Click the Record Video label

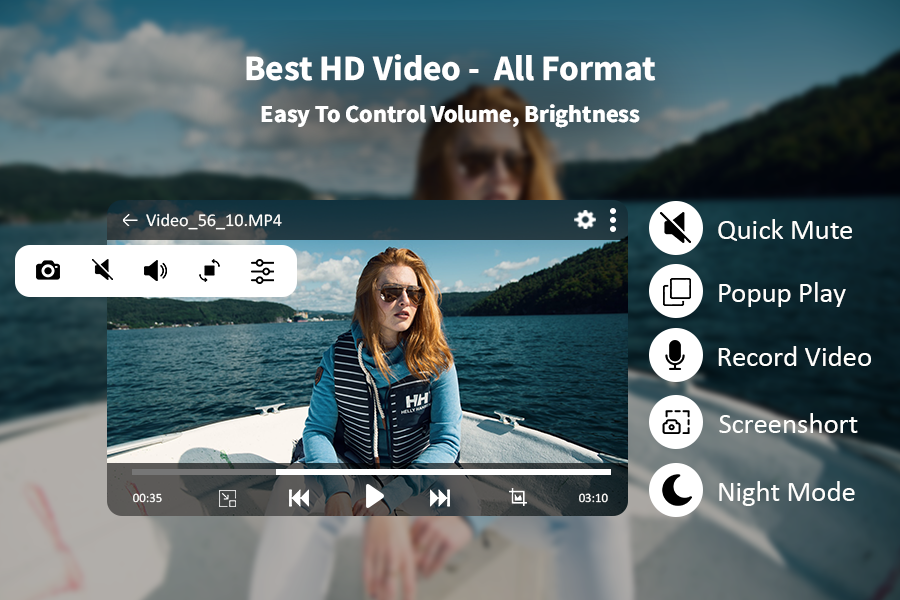(x=794, y=357)
